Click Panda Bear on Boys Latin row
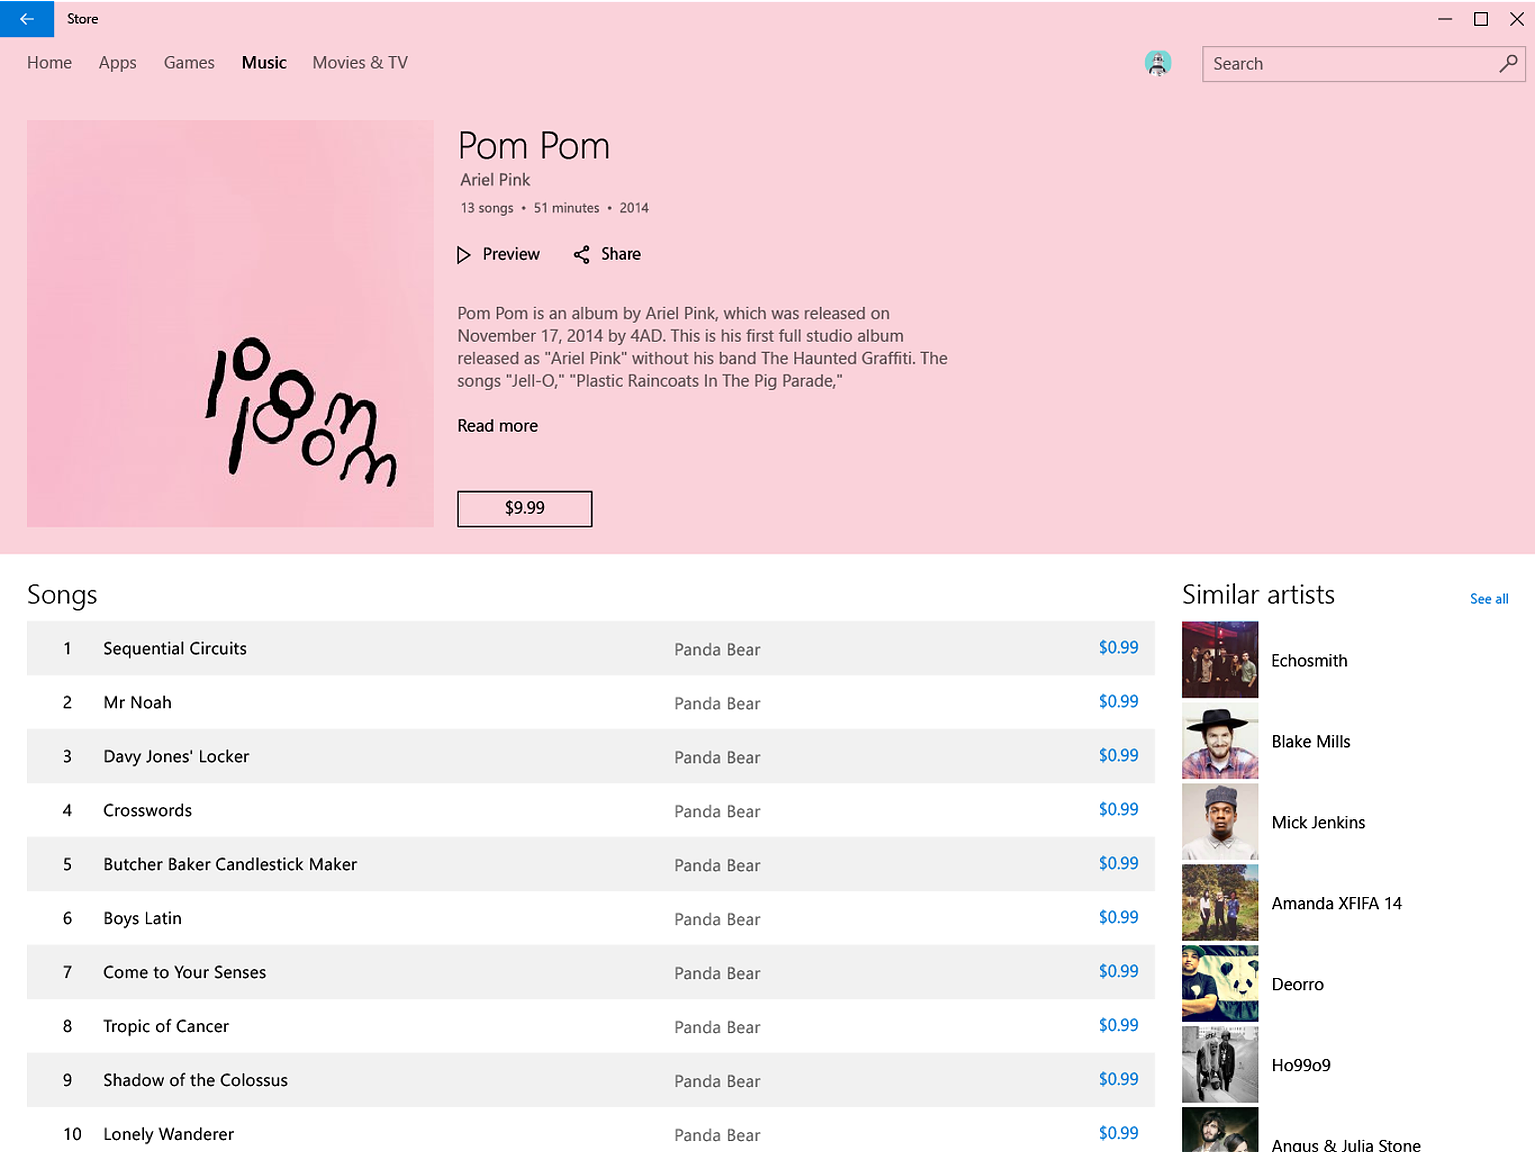The height and width of the screenshot is (1153, 1535). 717,920
